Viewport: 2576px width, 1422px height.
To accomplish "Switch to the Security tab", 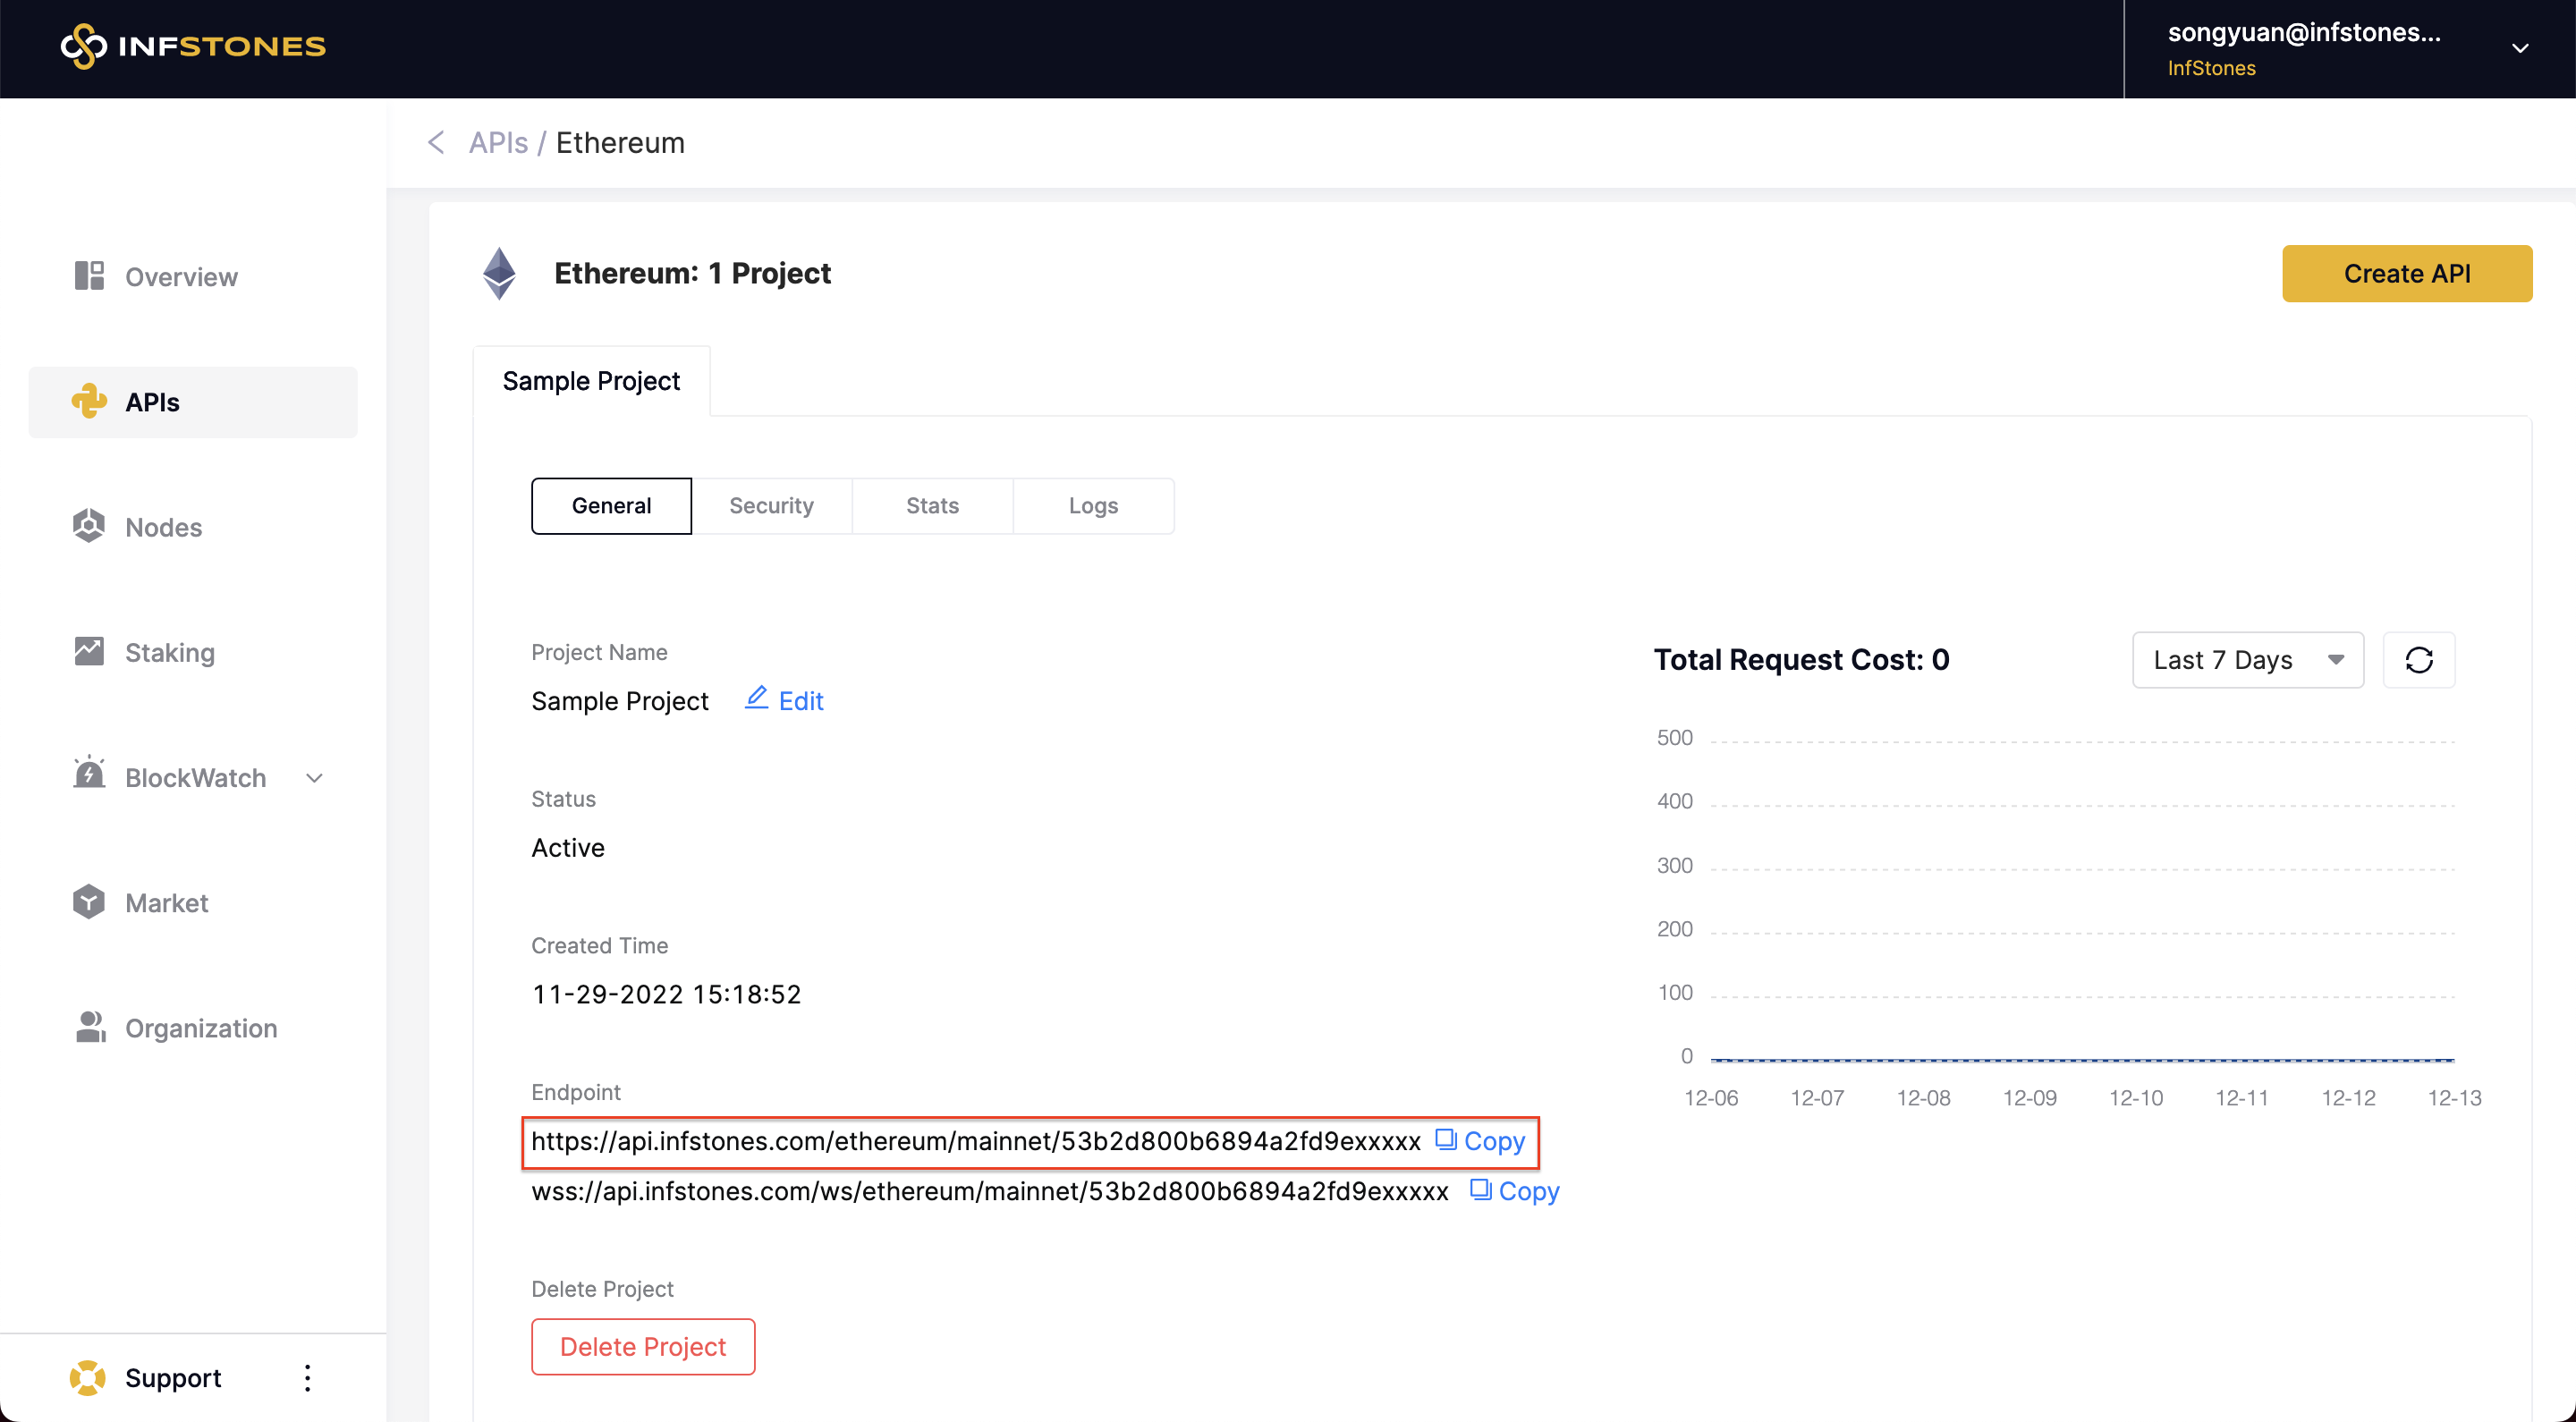I will 771,506.
